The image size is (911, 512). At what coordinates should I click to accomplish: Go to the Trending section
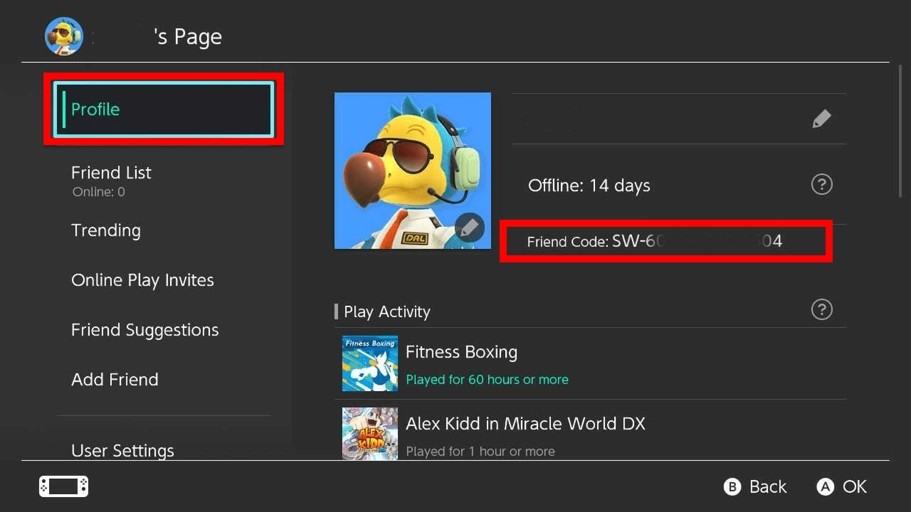pos(106,230)
